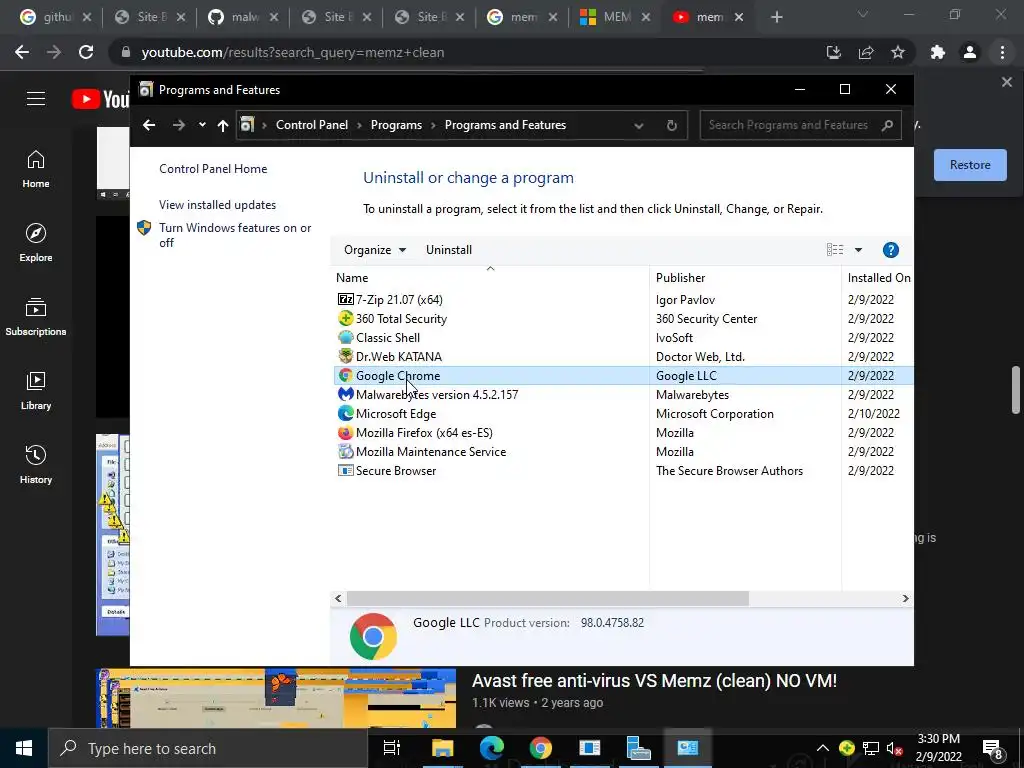Open the view options dropdown arrow

pyautogui.click(x=858, y=249)
